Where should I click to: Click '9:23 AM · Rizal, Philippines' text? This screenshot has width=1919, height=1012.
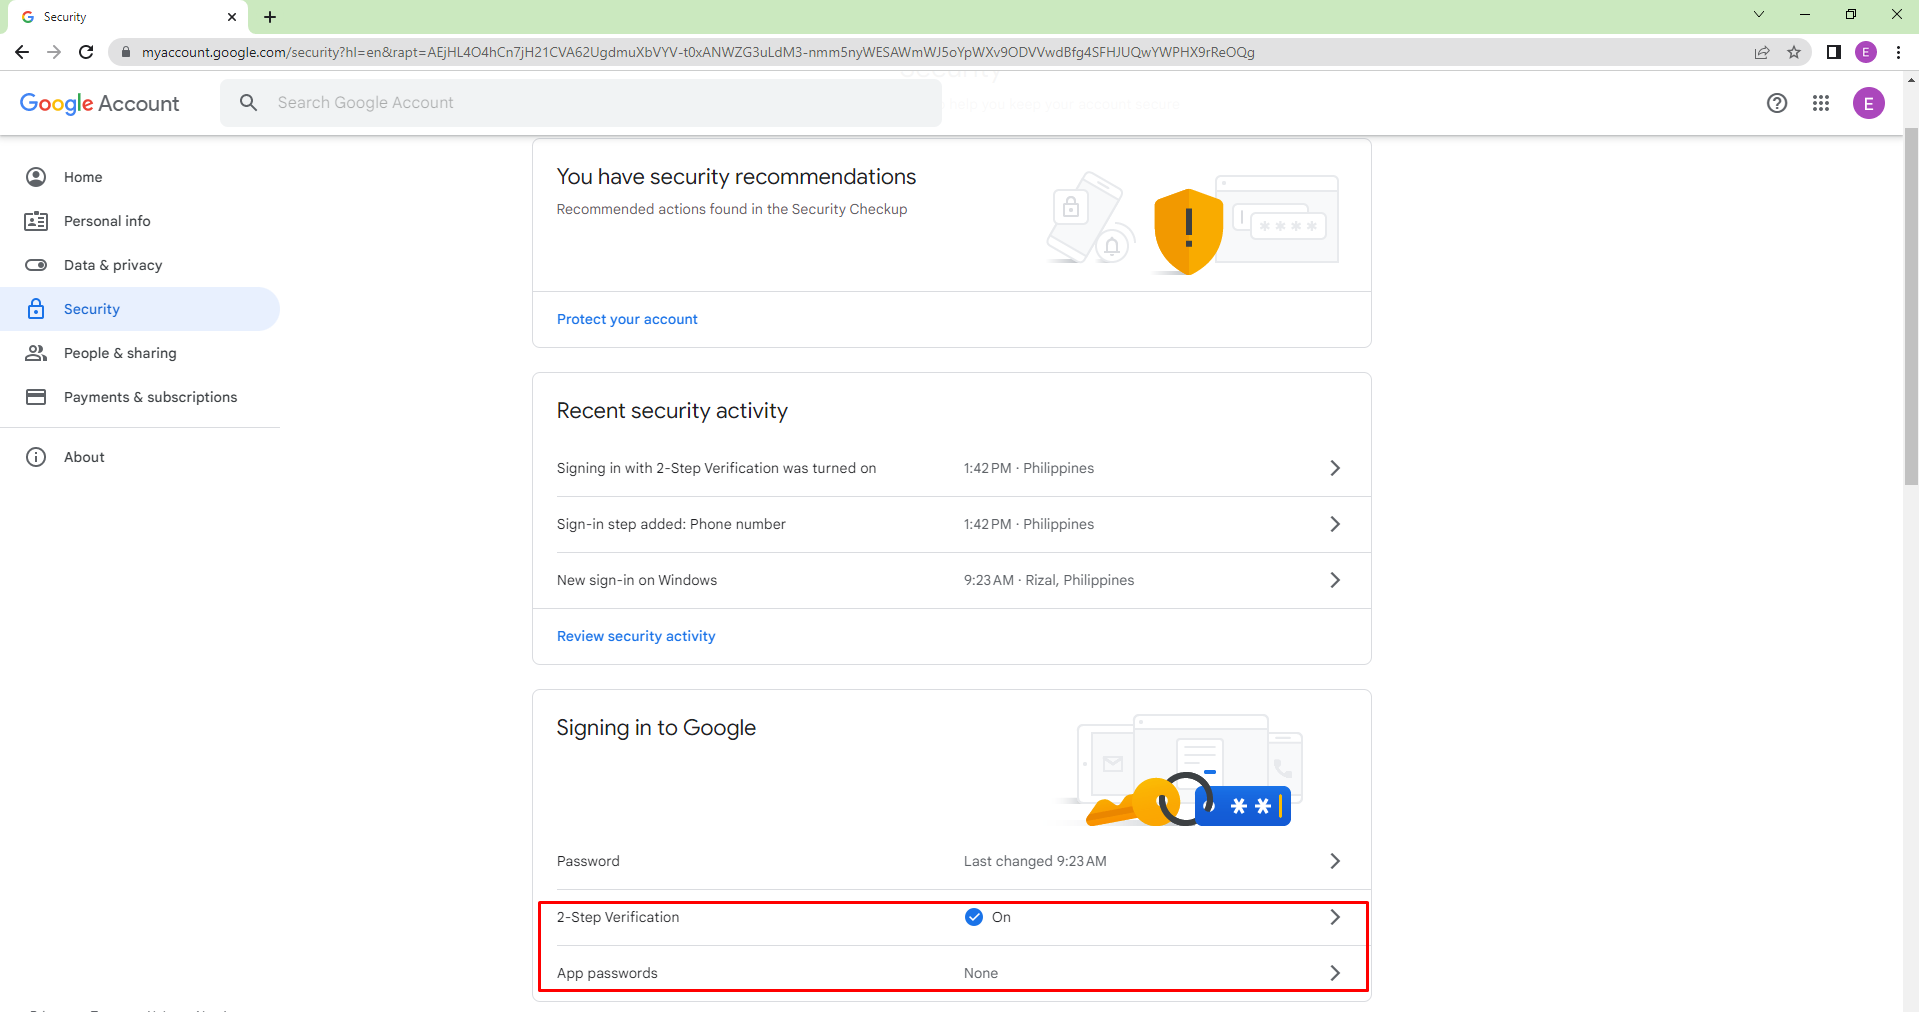point(1049,580)
